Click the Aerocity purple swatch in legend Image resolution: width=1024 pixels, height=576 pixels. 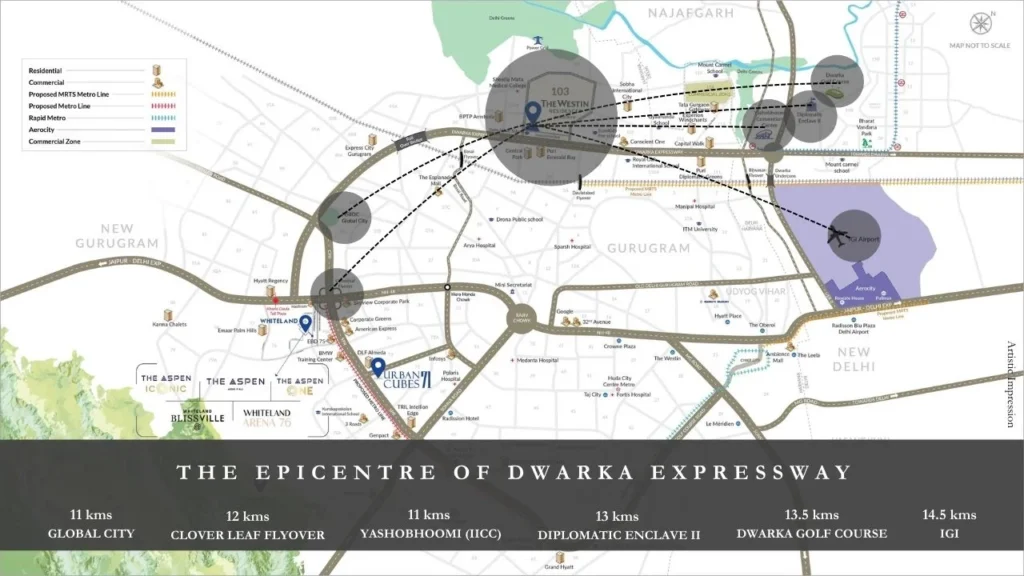(x=156, y=129)
